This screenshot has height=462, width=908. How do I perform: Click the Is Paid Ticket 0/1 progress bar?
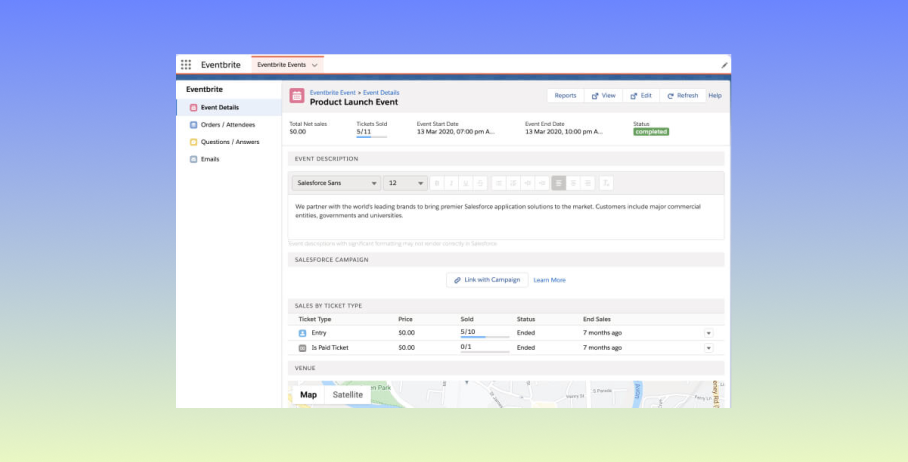tap(485, 352)
